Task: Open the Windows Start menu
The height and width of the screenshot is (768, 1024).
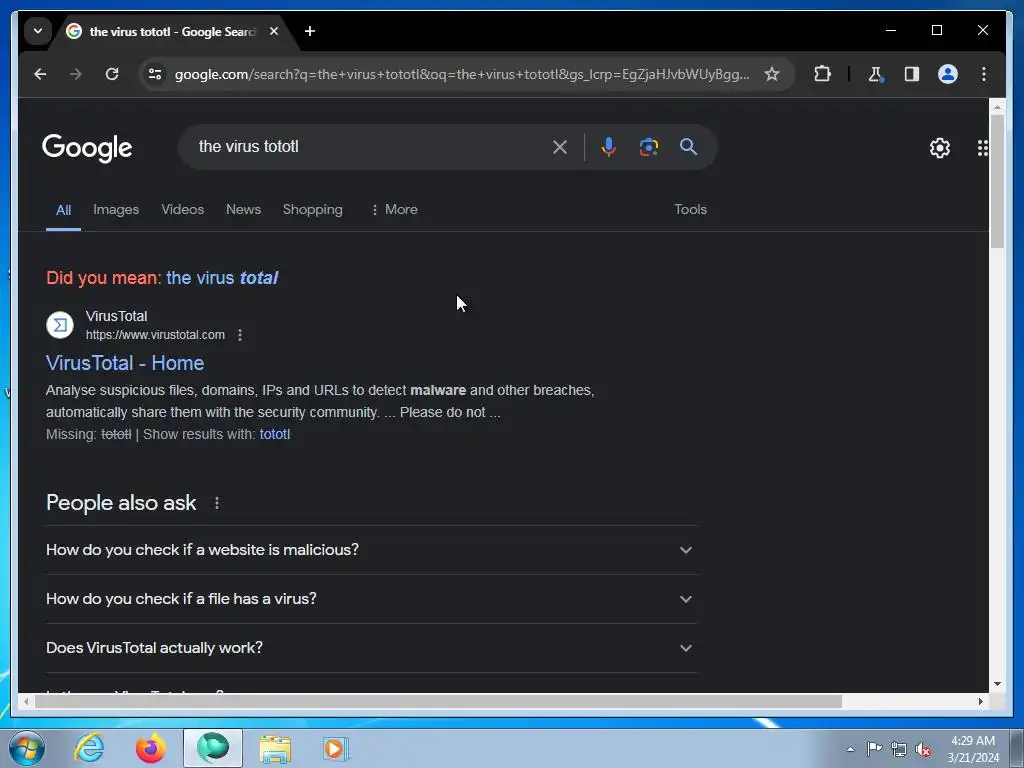Action: [27, 748]
